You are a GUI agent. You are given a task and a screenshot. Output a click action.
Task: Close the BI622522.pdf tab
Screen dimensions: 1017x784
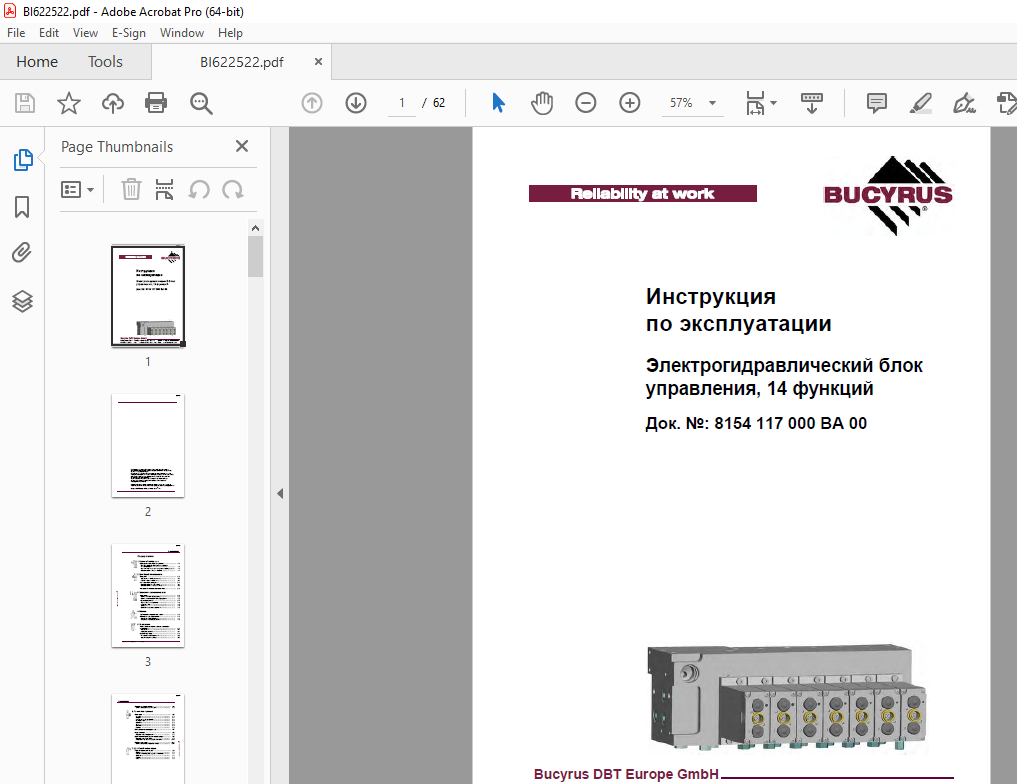(318, 62)
